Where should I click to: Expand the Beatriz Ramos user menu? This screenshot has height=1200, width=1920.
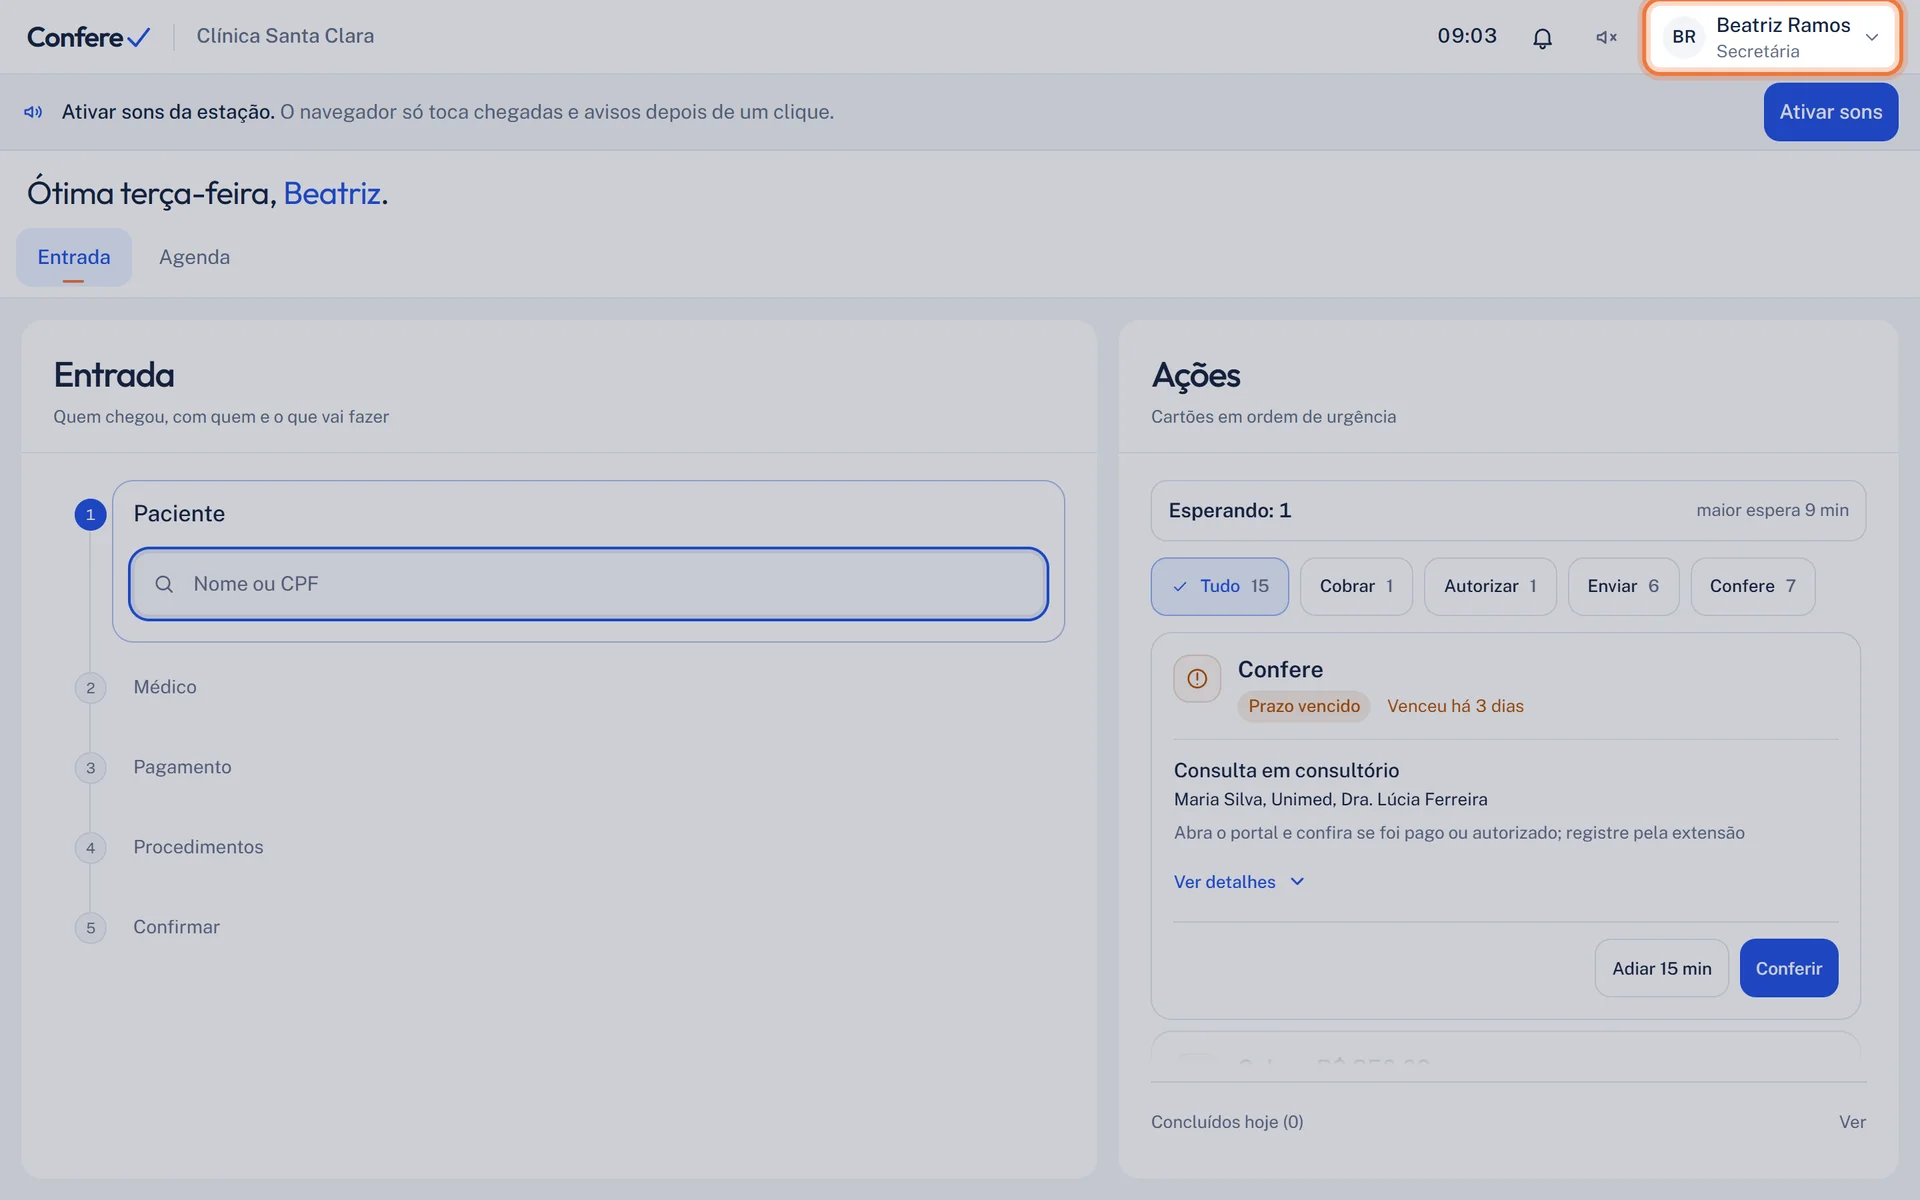[x=1772, y=37]
